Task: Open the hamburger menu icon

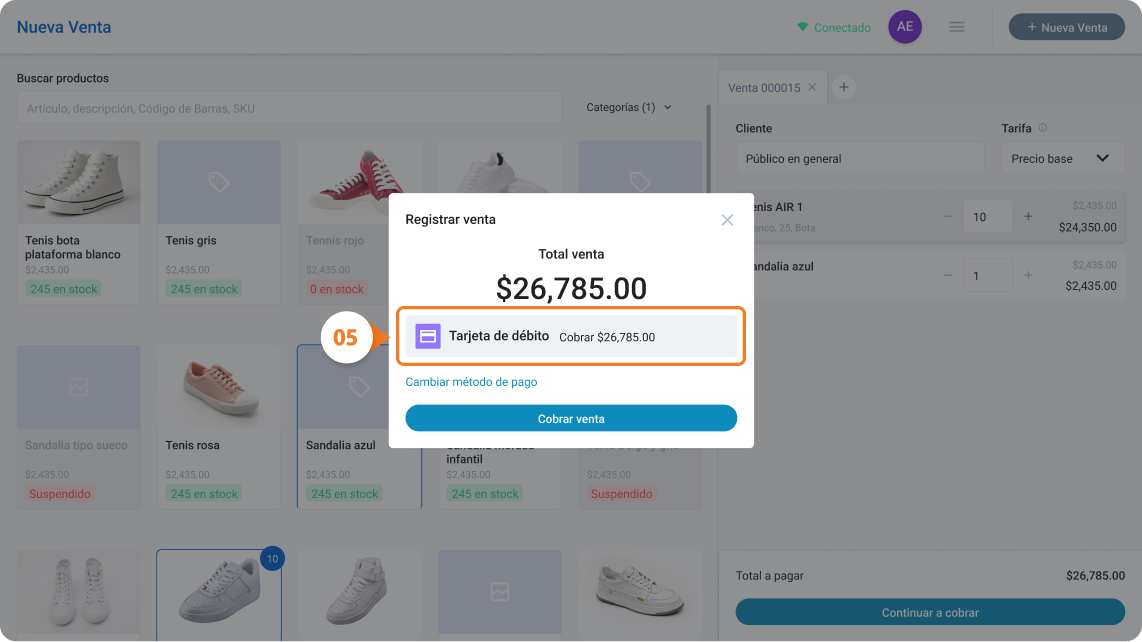Action: pos(956,27)
